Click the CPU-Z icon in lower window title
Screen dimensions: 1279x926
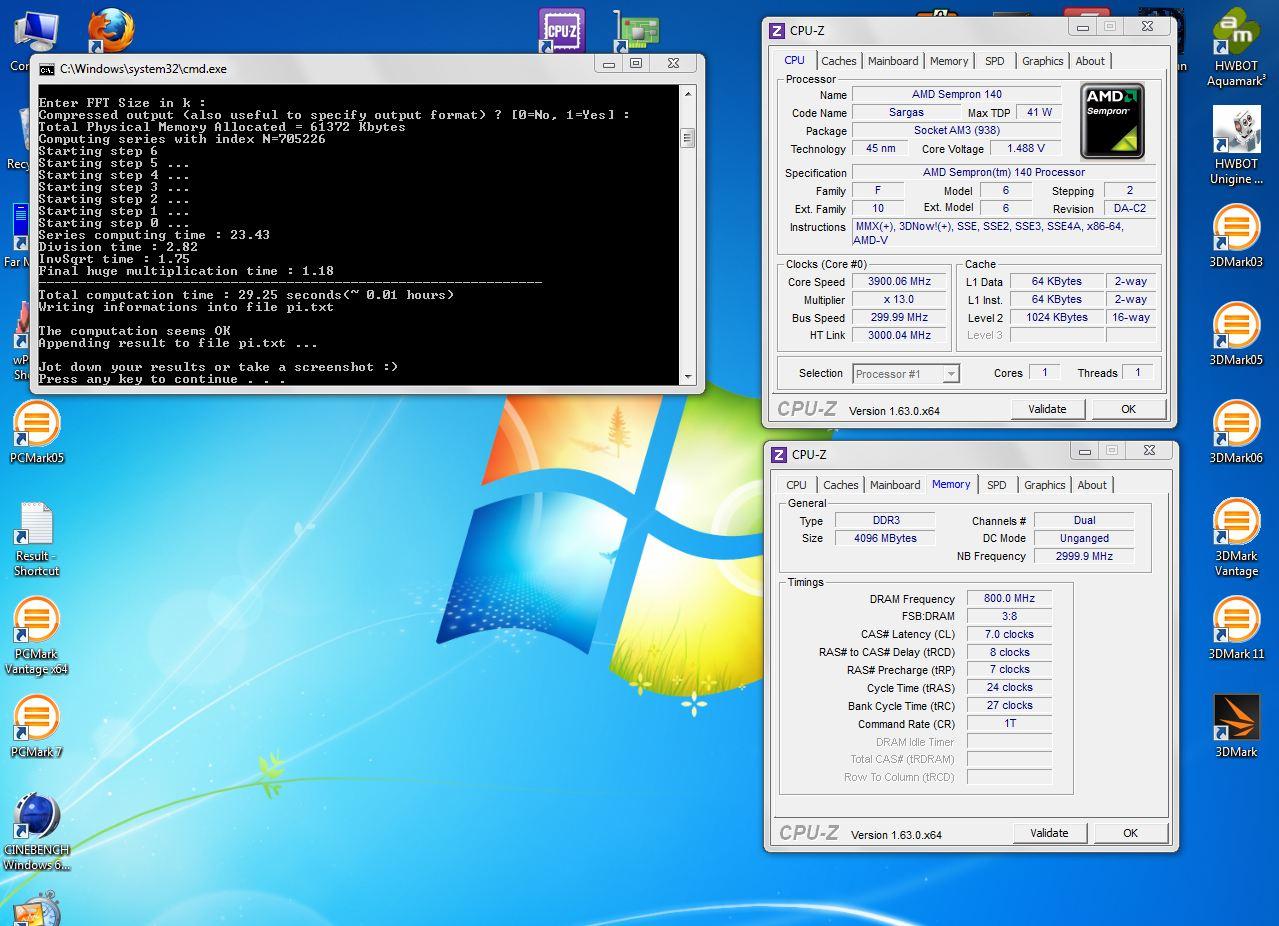coord(779,454)
